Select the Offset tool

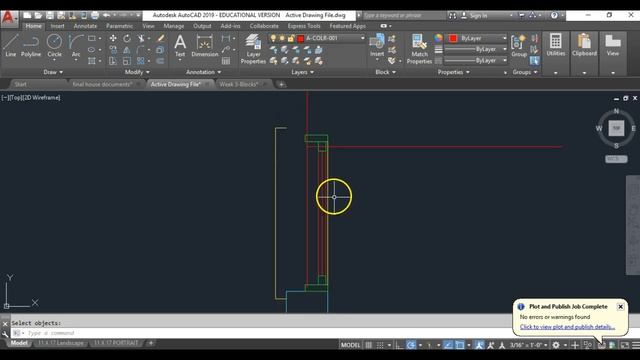click(x=160, y=61)
